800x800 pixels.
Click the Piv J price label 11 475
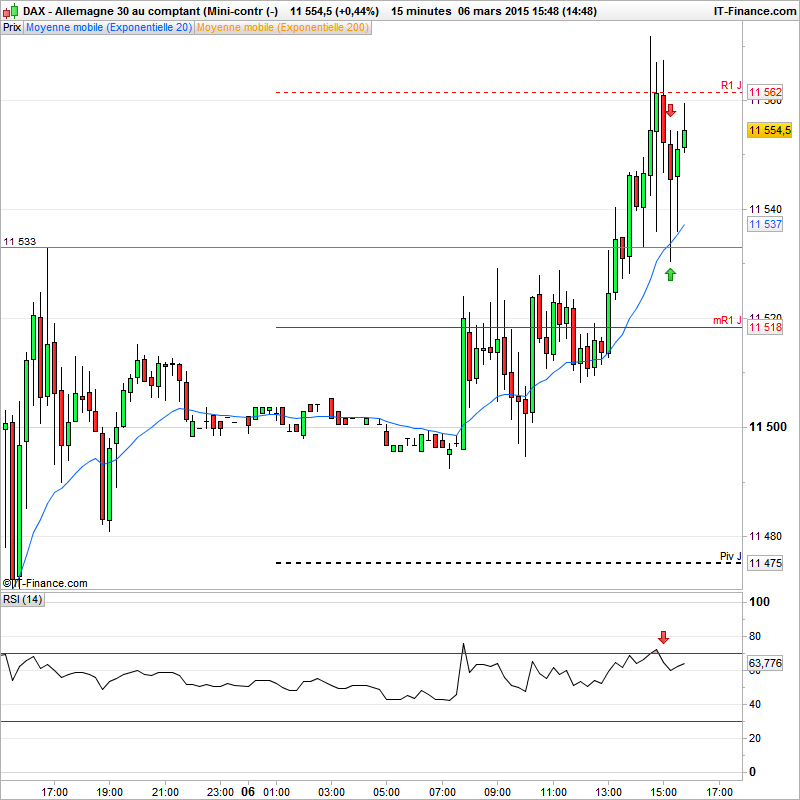click(765, 563)
